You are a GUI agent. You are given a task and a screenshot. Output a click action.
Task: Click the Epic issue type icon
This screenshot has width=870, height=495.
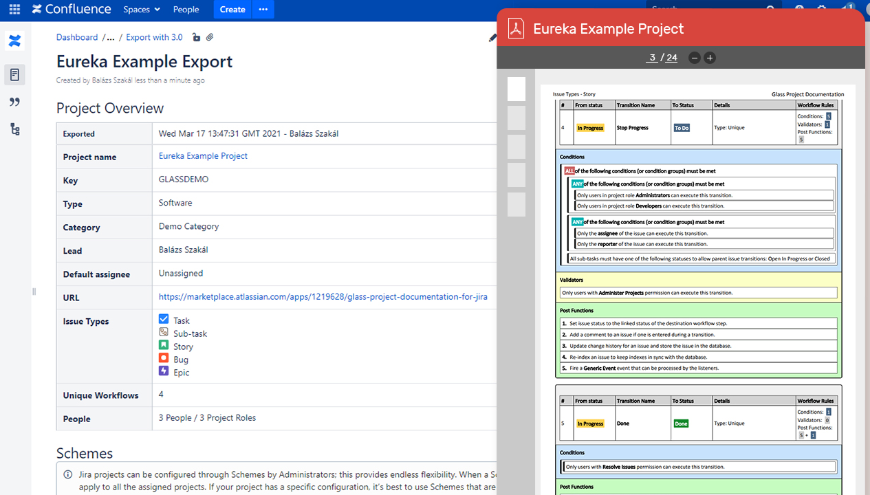click(x=164, y=370)
